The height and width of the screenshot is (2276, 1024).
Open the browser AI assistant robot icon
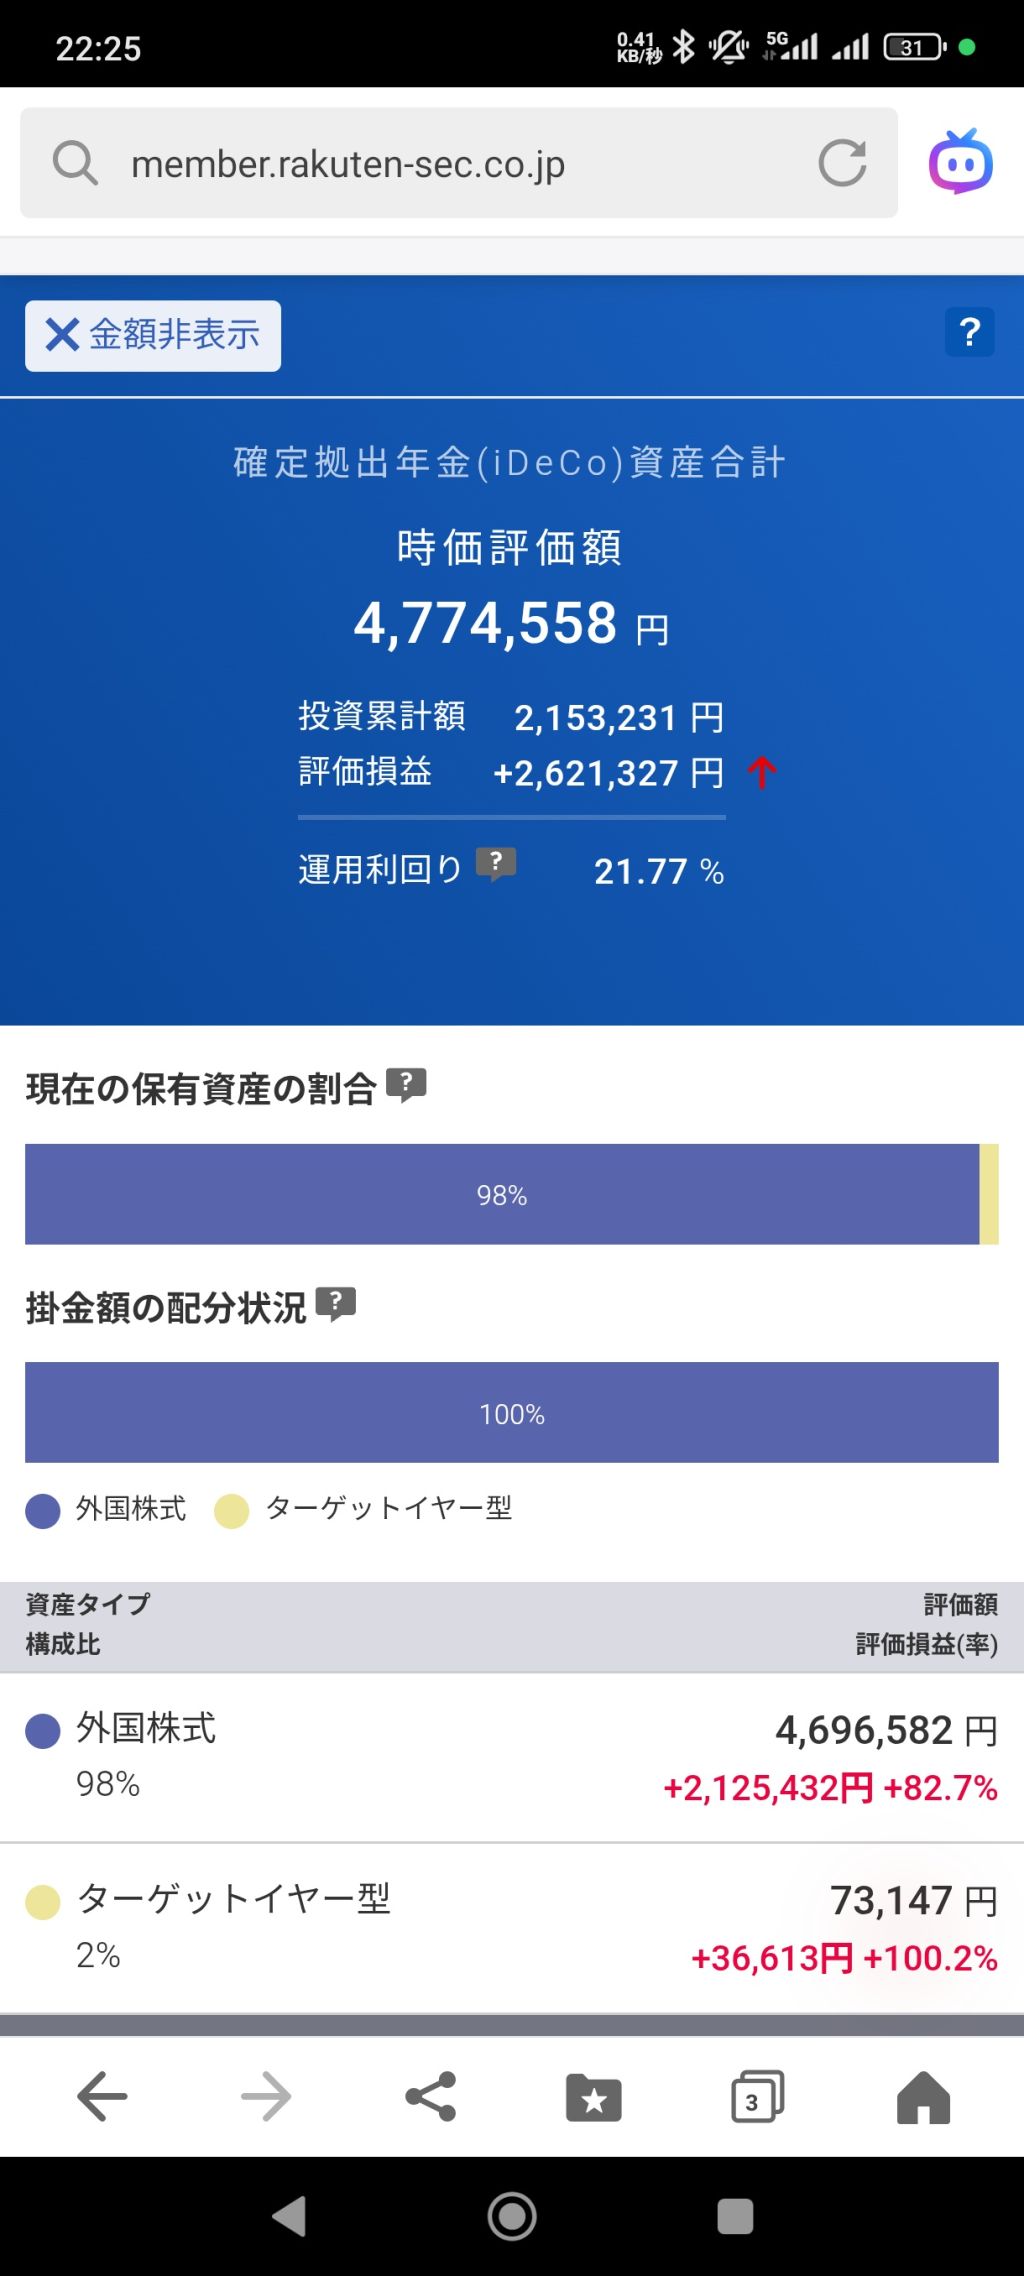coord(960,162)
